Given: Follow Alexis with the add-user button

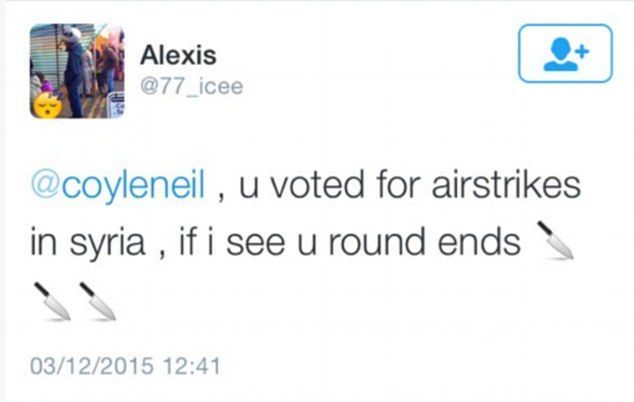Looking at the screenshot, I should 565,53.
